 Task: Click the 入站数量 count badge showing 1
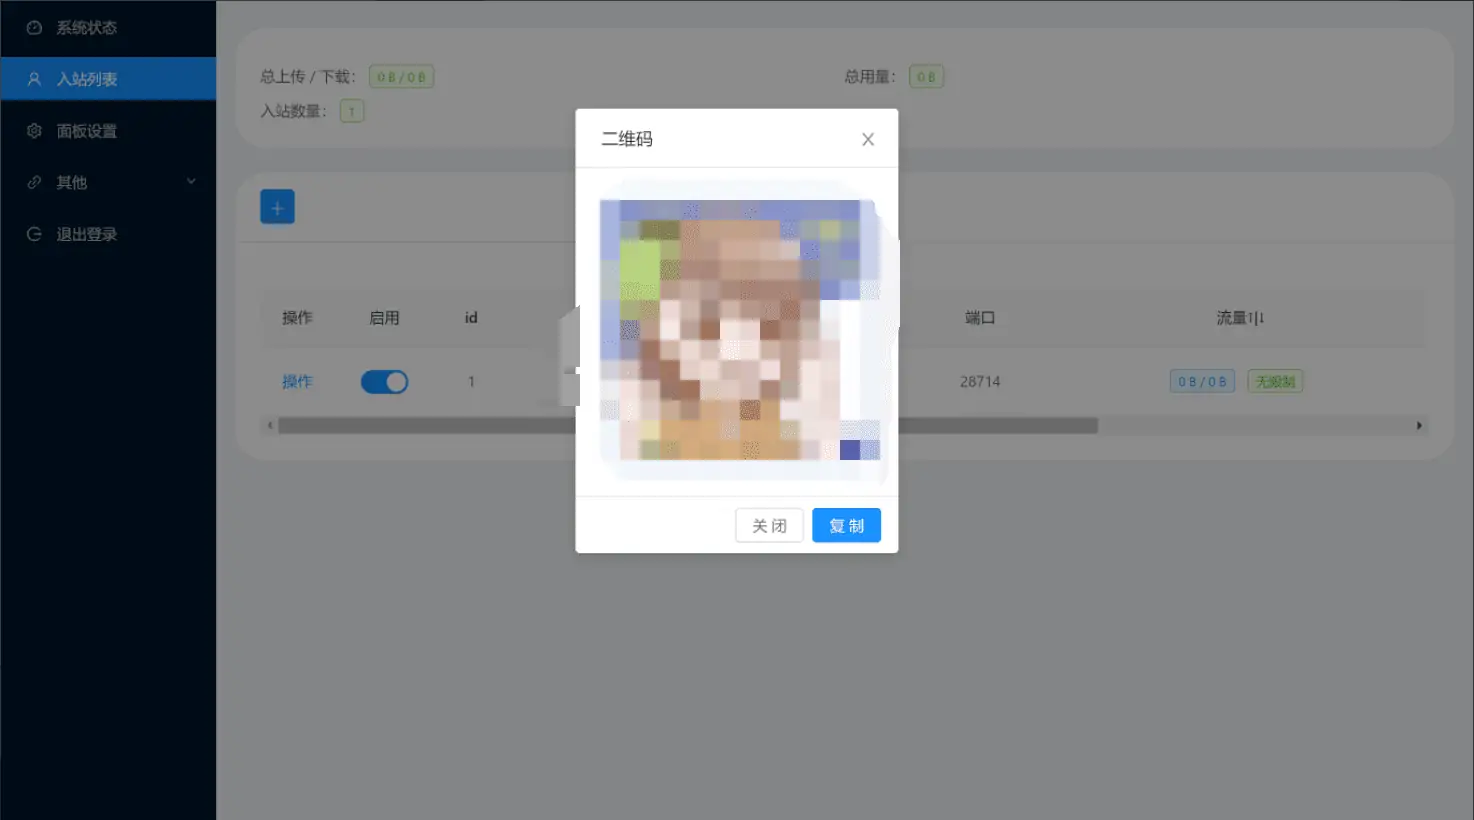tap(351, 111)
